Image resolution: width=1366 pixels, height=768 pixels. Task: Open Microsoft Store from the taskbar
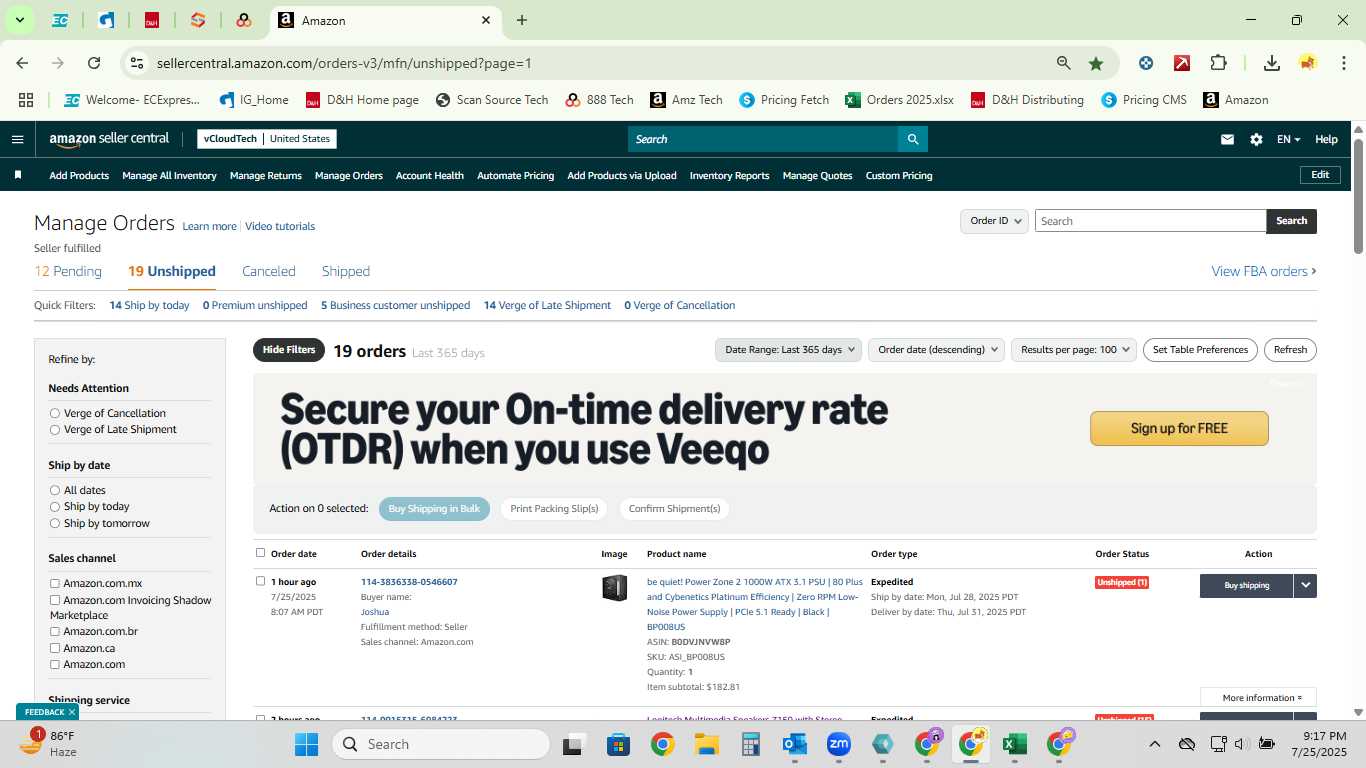pyautogui.click(x=618, y=744)
